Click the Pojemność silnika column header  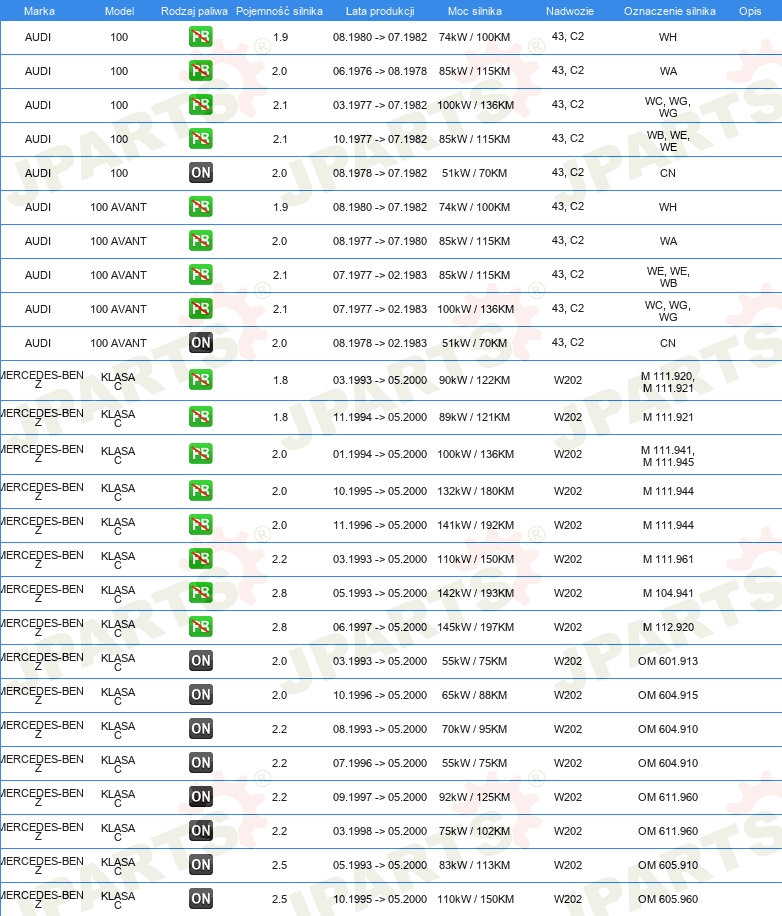[x=279, y=11]
